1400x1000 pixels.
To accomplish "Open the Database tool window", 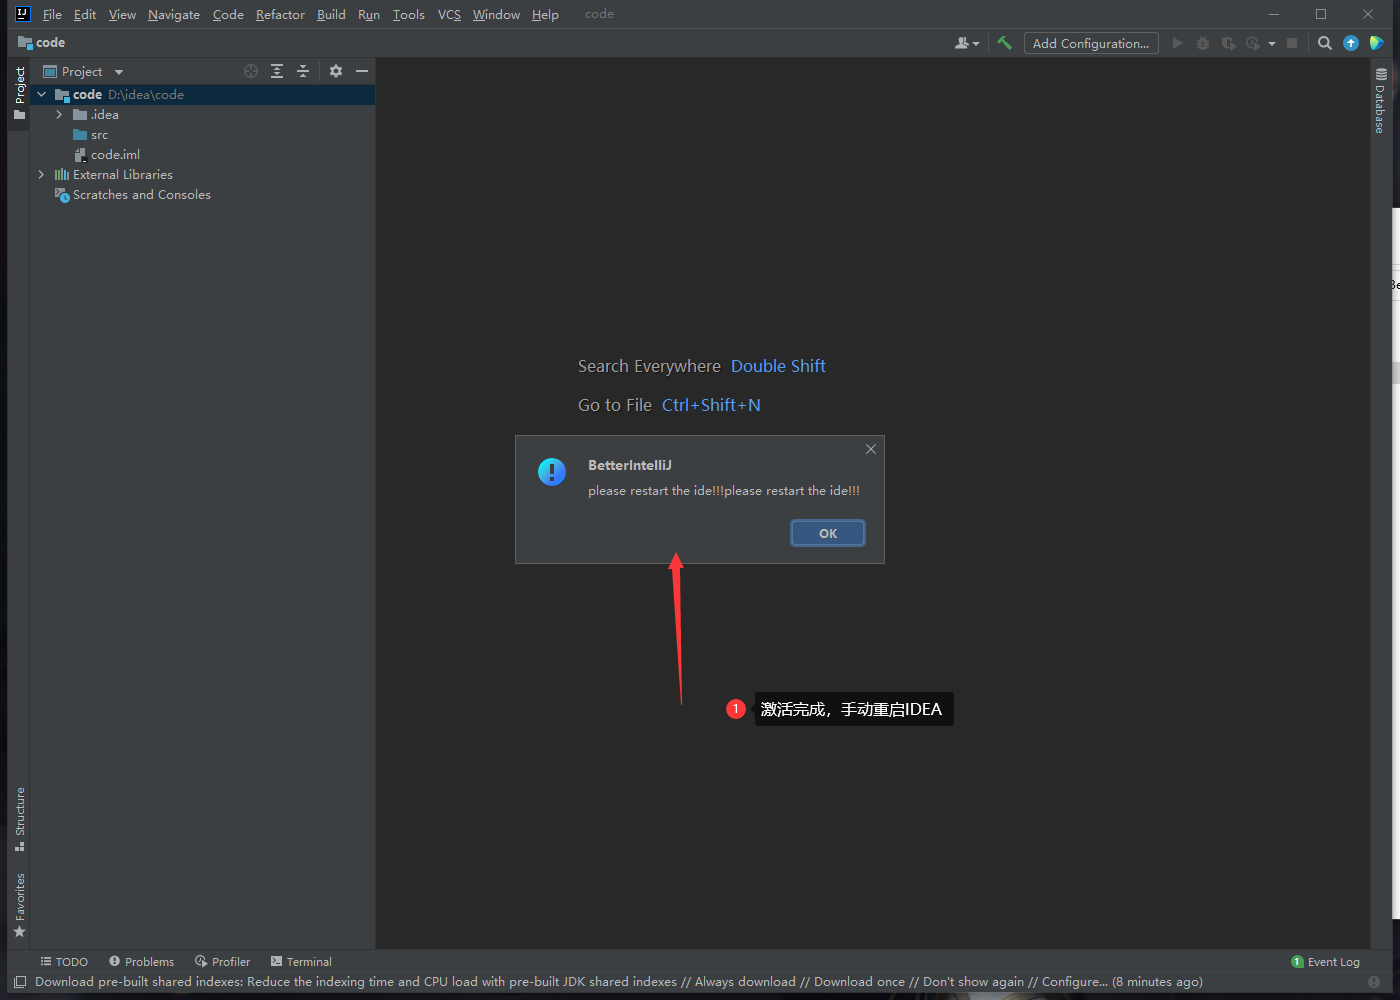I will pos(1381,100).
